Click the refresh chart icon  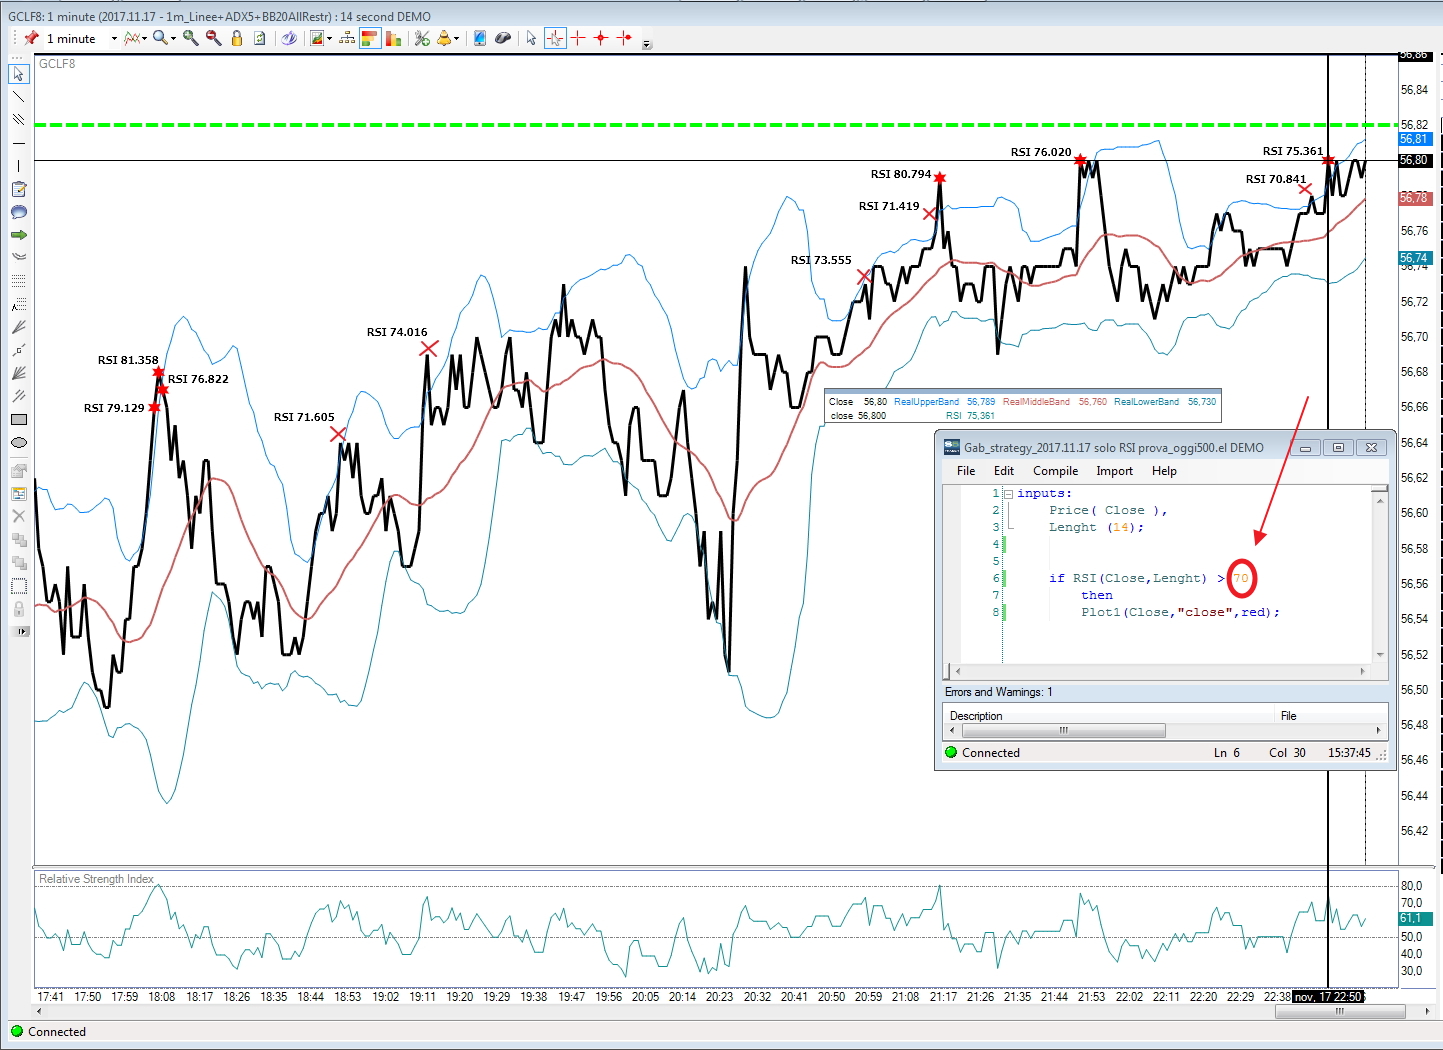click(260, 38)
